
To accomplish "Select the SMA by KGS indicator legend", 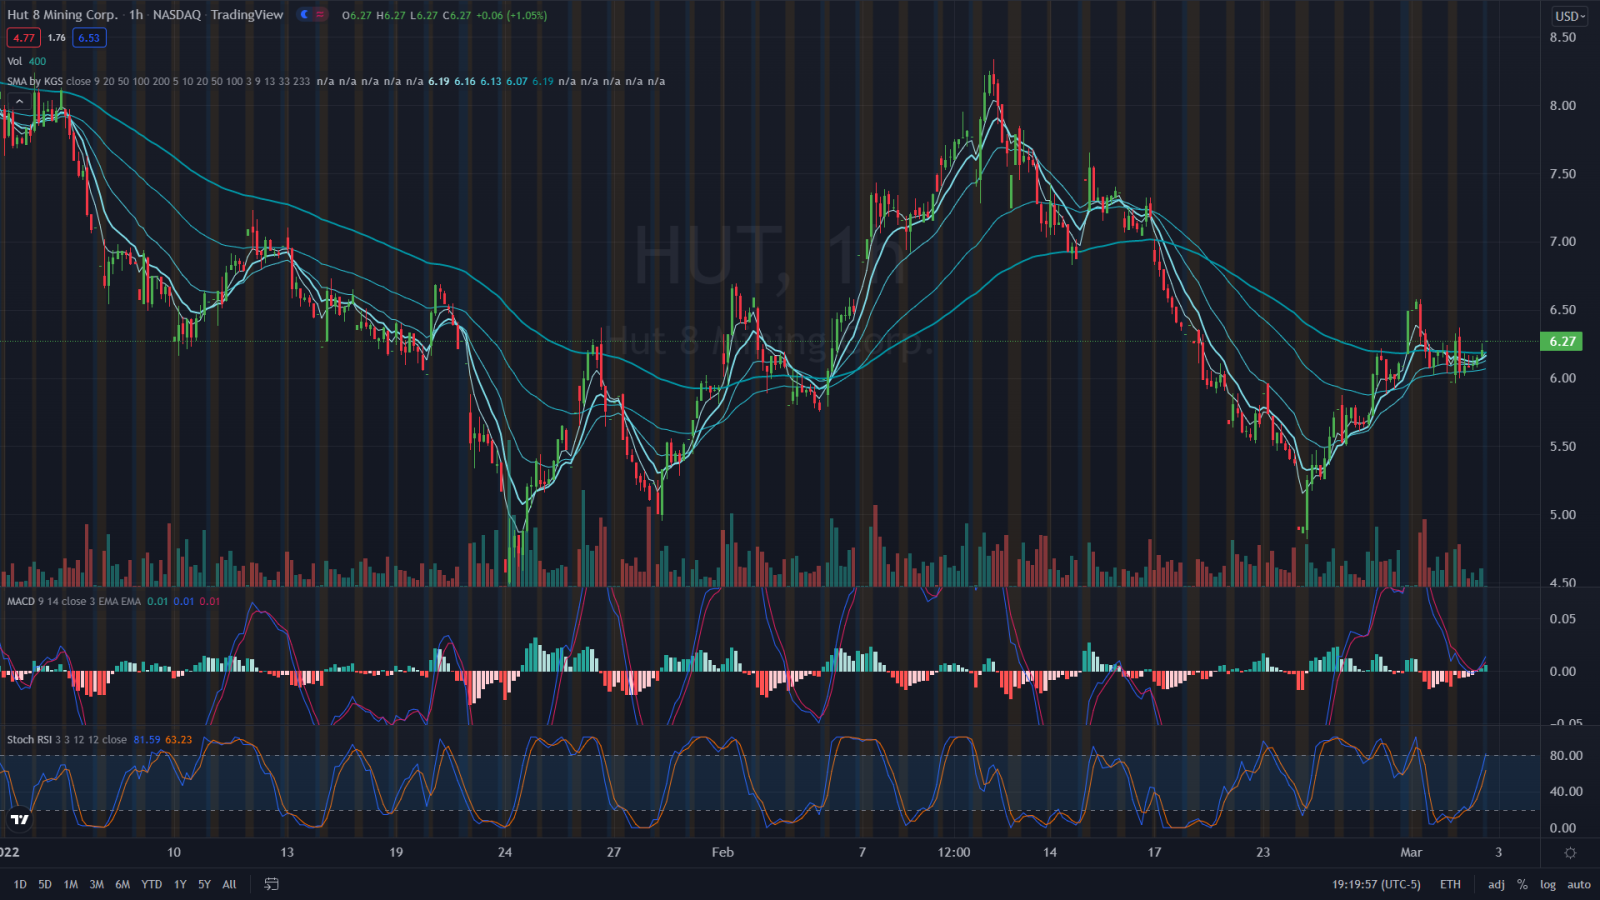I will click(34, 81).
